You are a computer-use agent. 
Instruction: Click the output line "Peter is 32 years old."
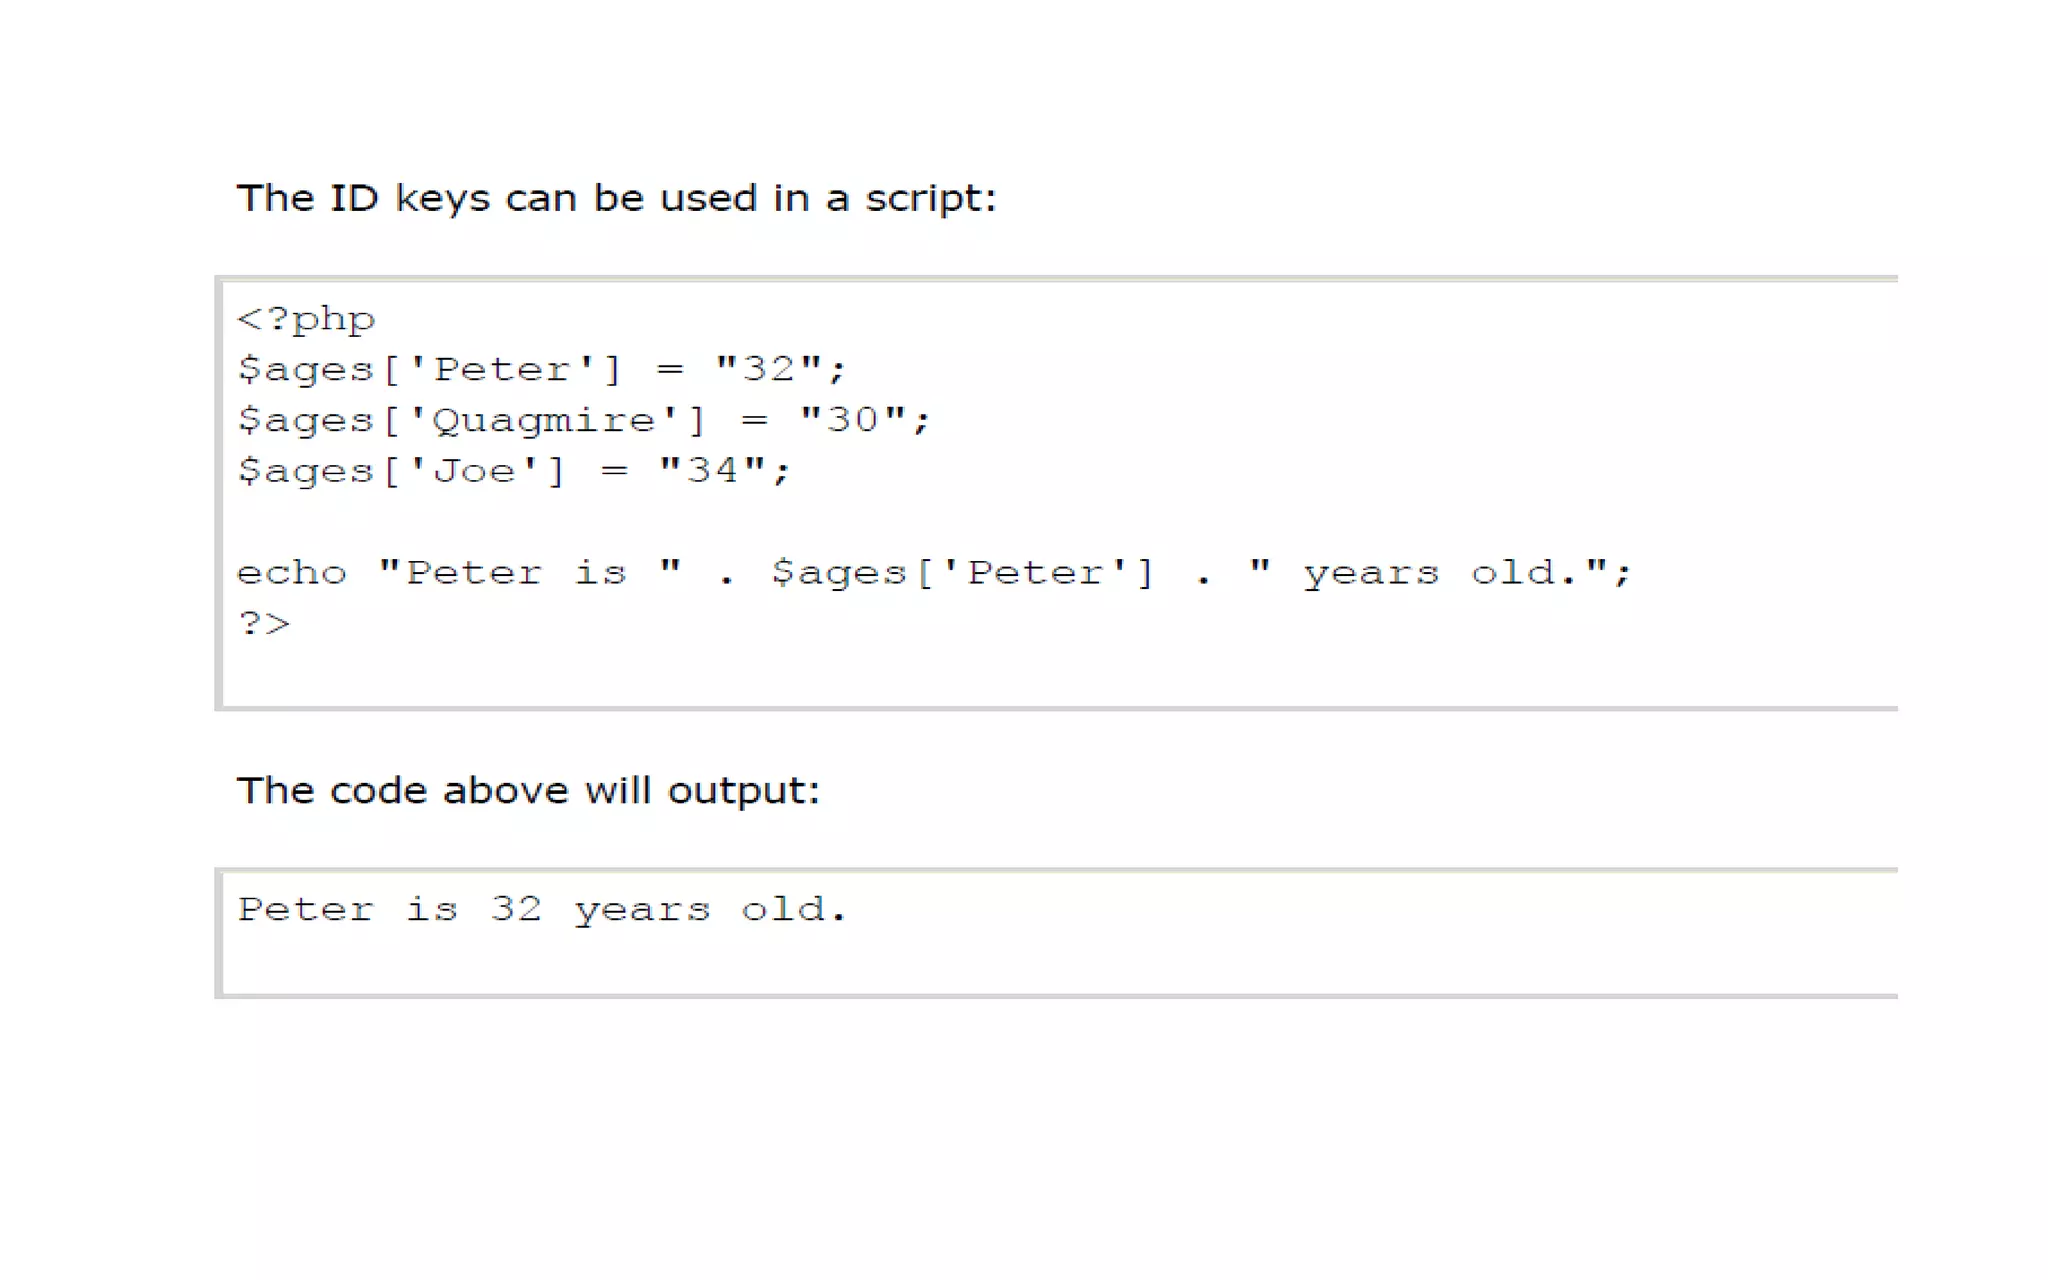pos(542,909)
